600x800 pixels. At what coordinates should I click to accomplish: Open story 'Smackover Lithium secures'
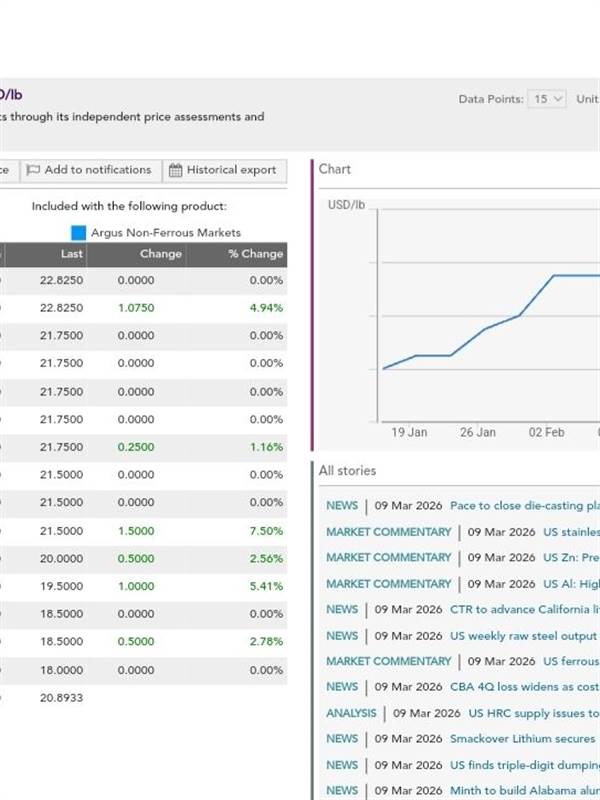pyautogui.click(x=522, y=739)
